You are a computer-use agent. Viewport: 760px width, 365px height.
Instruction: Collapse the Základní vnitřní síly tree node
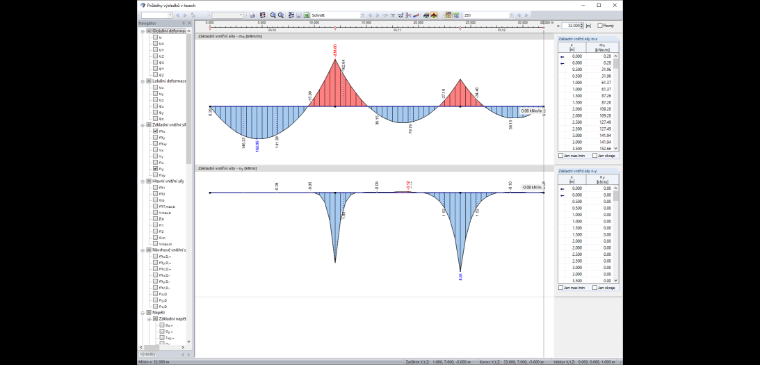(142, 125)
